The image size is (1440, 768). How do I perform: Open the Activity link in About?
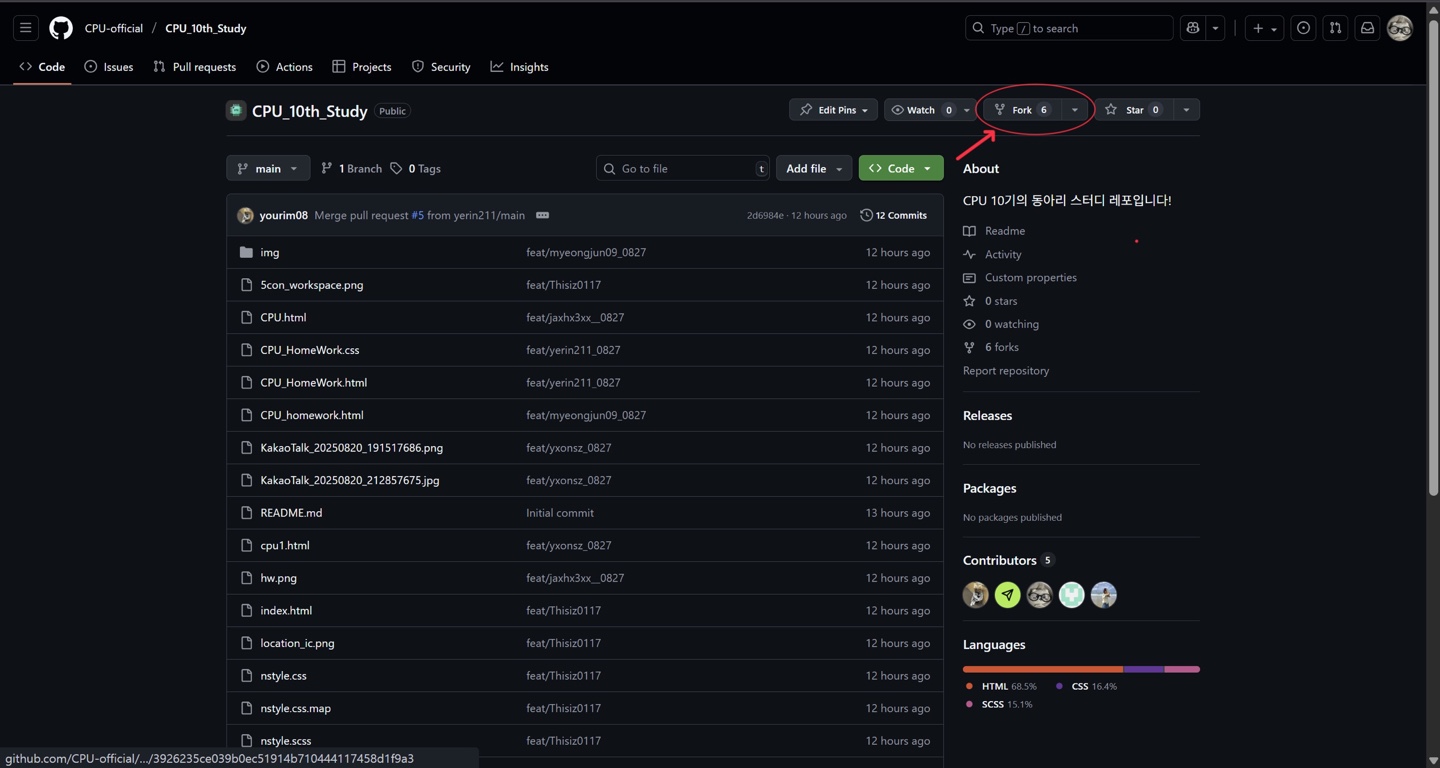click(x=992, y=254)
